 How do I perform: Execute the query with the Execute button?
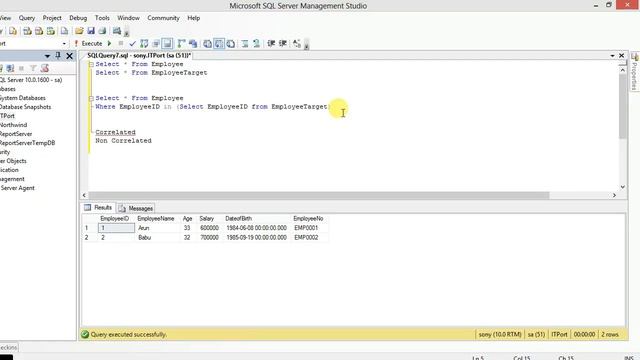(x=89, y=43)
